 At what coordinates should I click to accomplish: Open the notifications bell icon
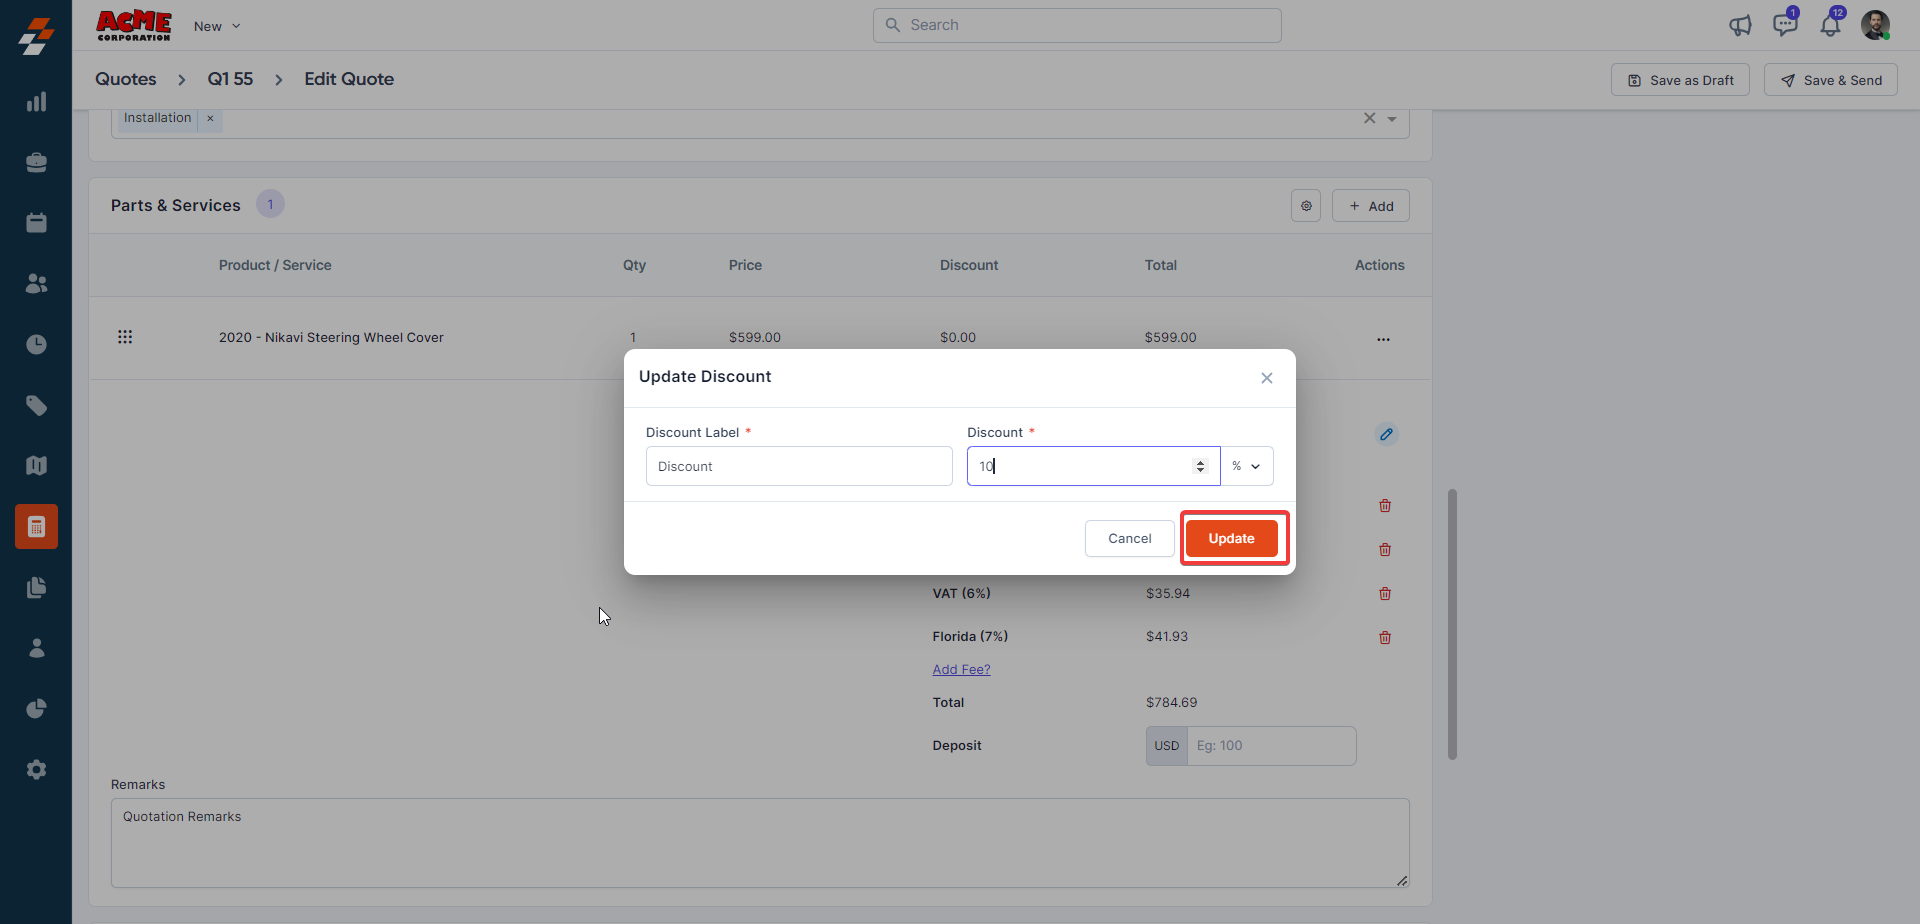pyautogui.click(x=1830, y=26)
